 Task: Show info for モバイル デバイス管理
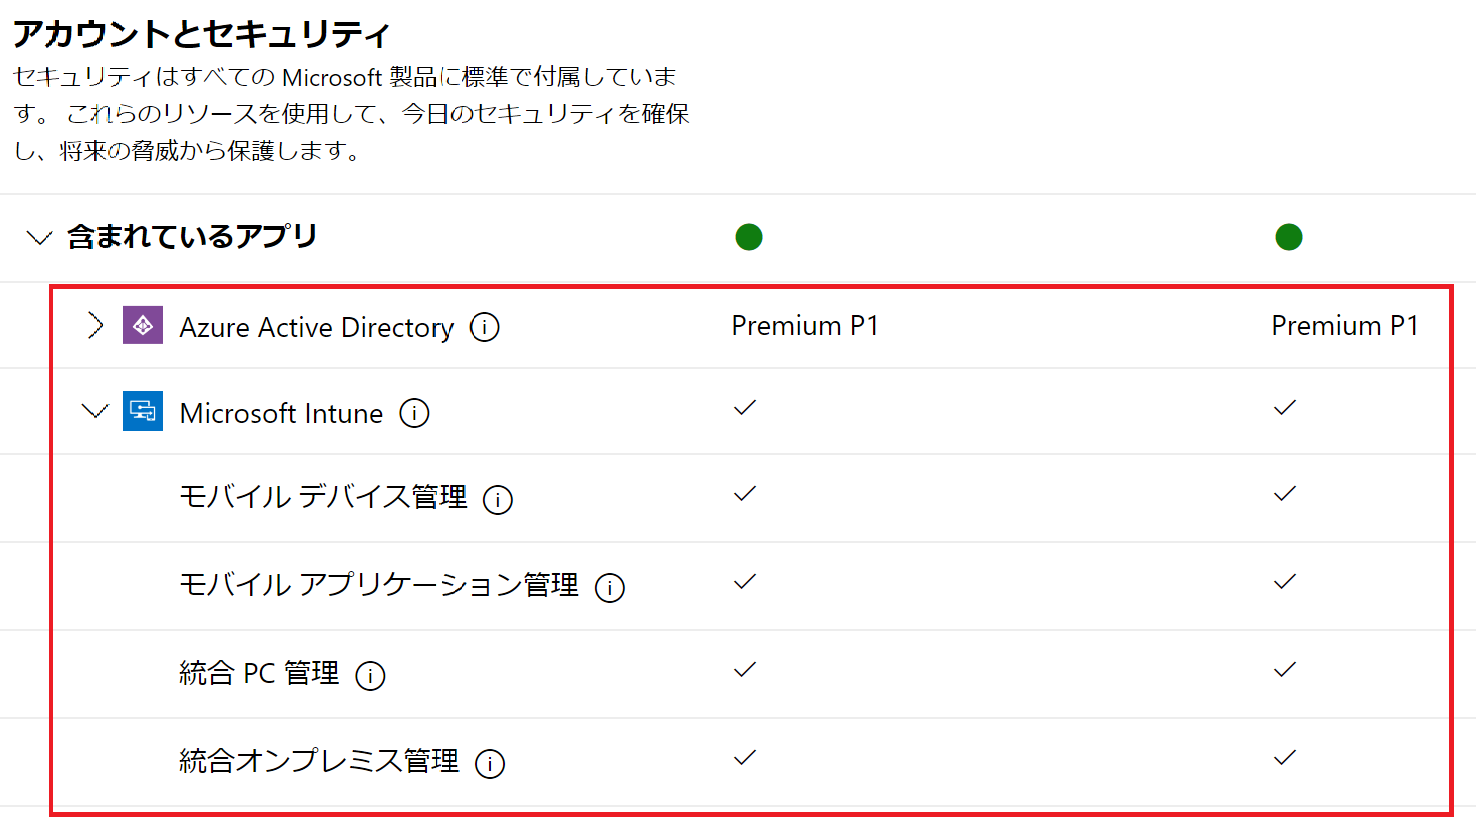pyautogui.click(x=498, y=499)
